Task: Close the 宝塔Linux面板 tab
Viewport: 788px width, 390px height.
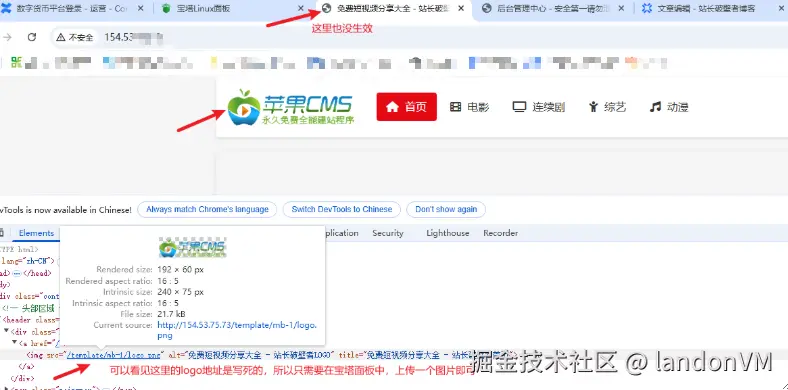Action: [301, 8]
